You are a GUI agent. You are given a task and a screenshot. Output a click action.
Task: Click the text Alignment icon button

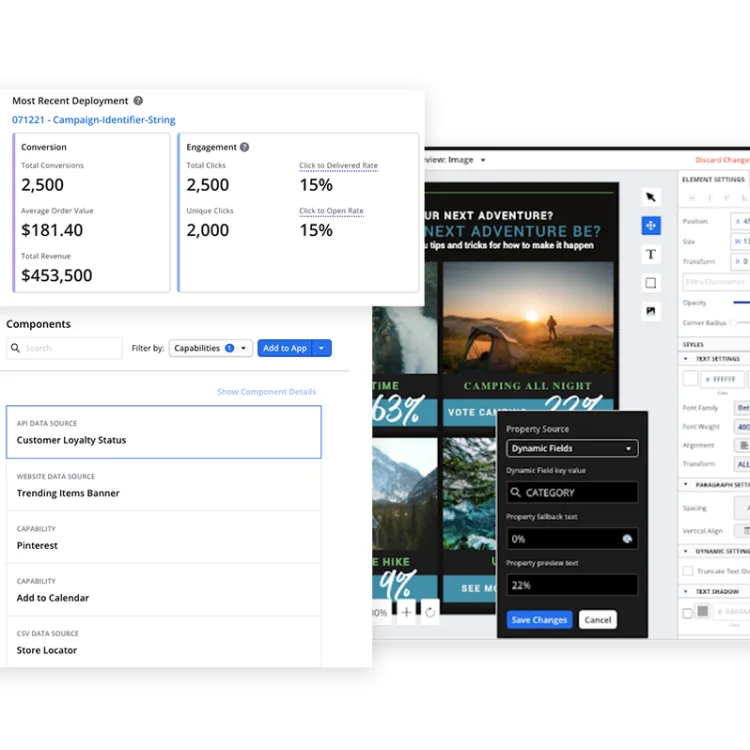(x=743, y=445)
